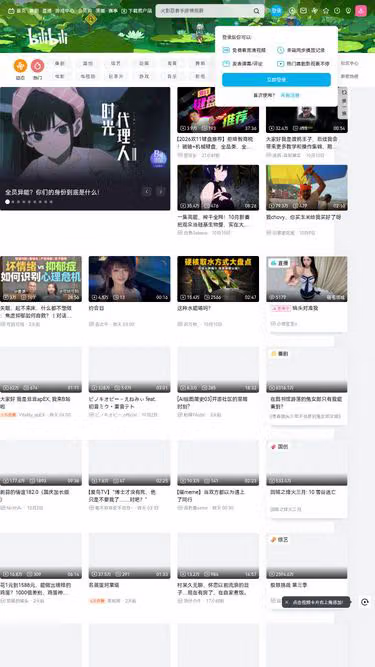Select the 国创 channel category
Image resolution: width=375 pixels, height=667 pixels.
pos(88,63)
